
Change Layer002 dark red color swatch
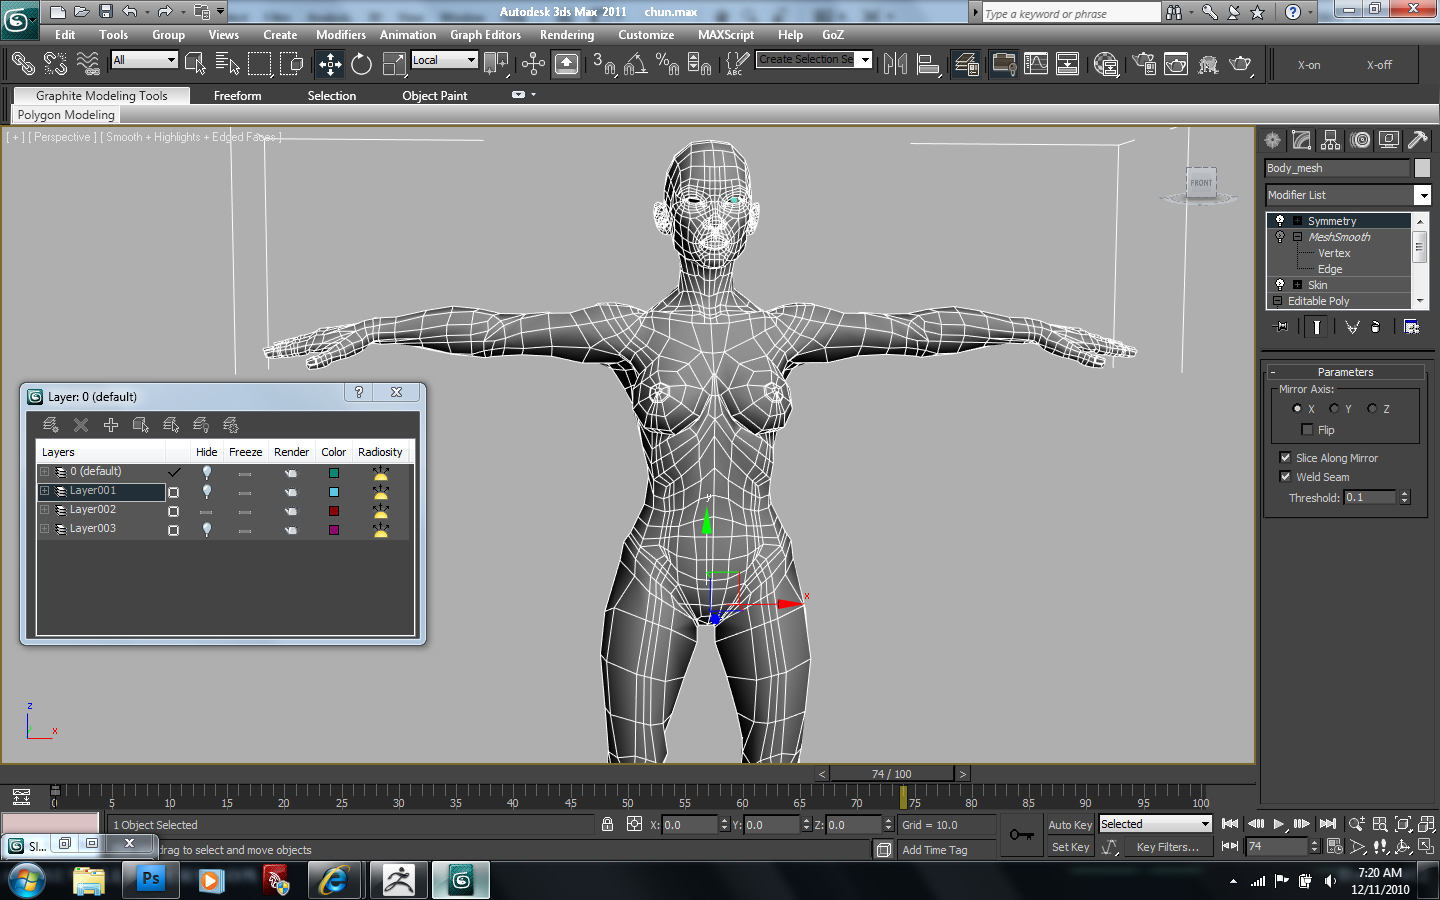coord(334,511)
